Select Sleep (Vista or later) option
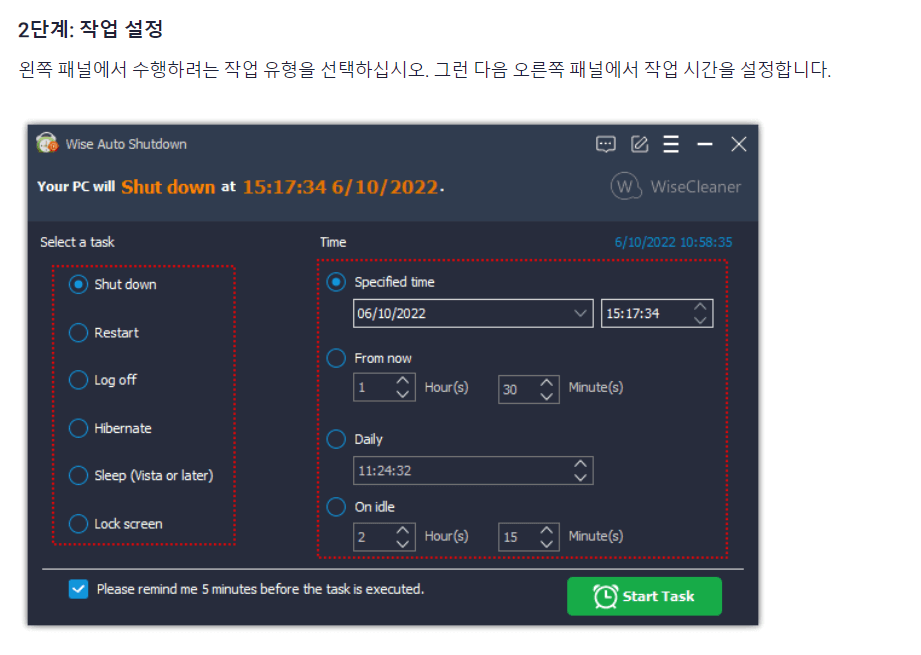 (78, 476)
